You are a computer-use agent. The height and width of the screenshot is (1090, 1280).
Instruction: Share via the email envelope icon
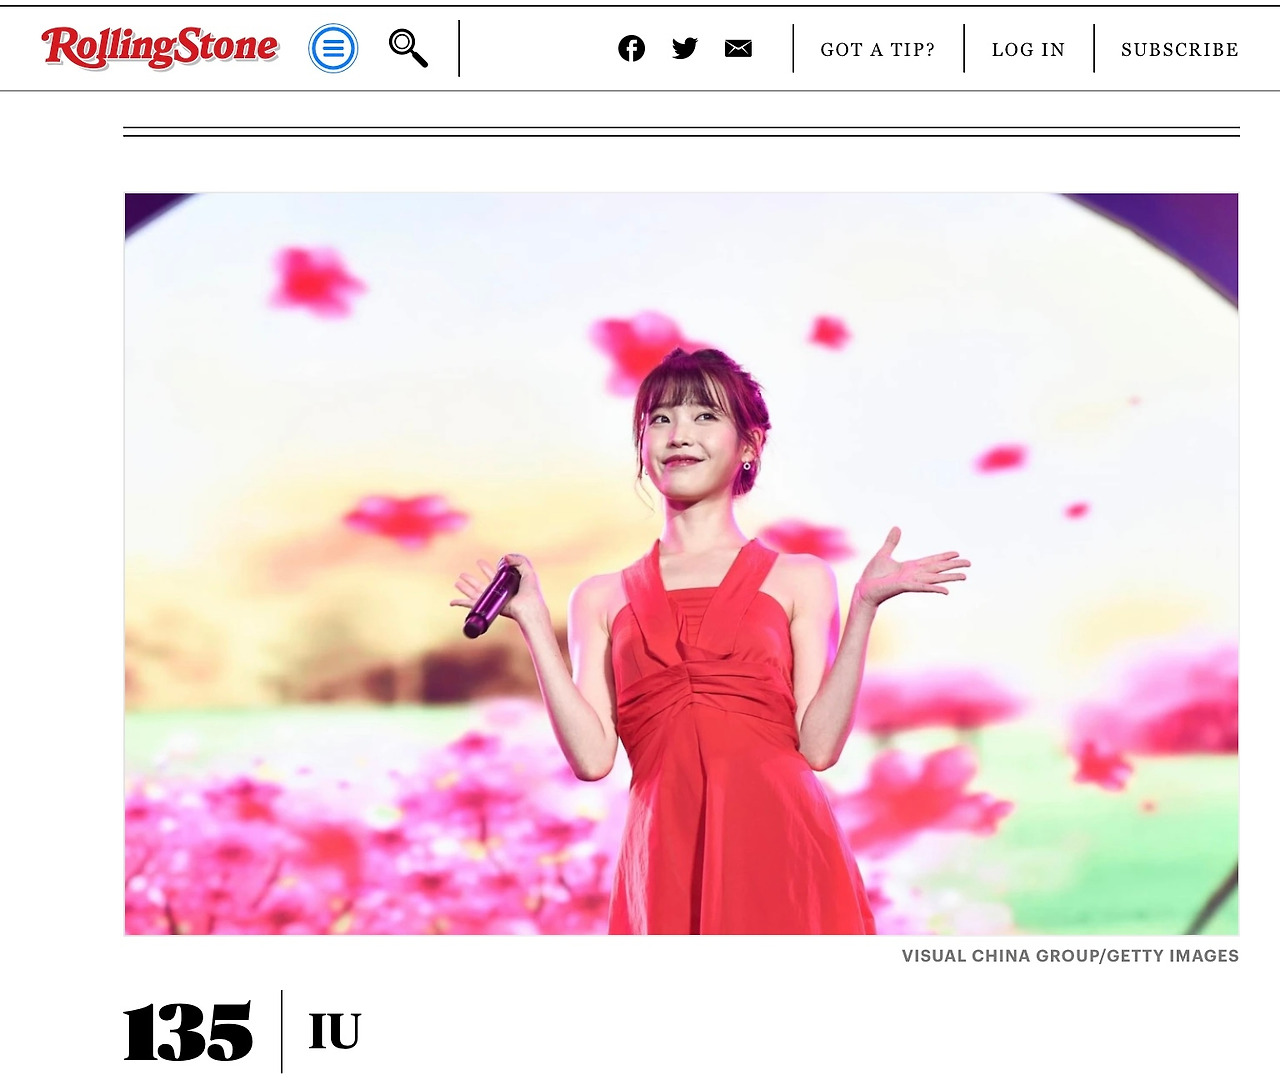pyautogui.click(x=738, y=48)
